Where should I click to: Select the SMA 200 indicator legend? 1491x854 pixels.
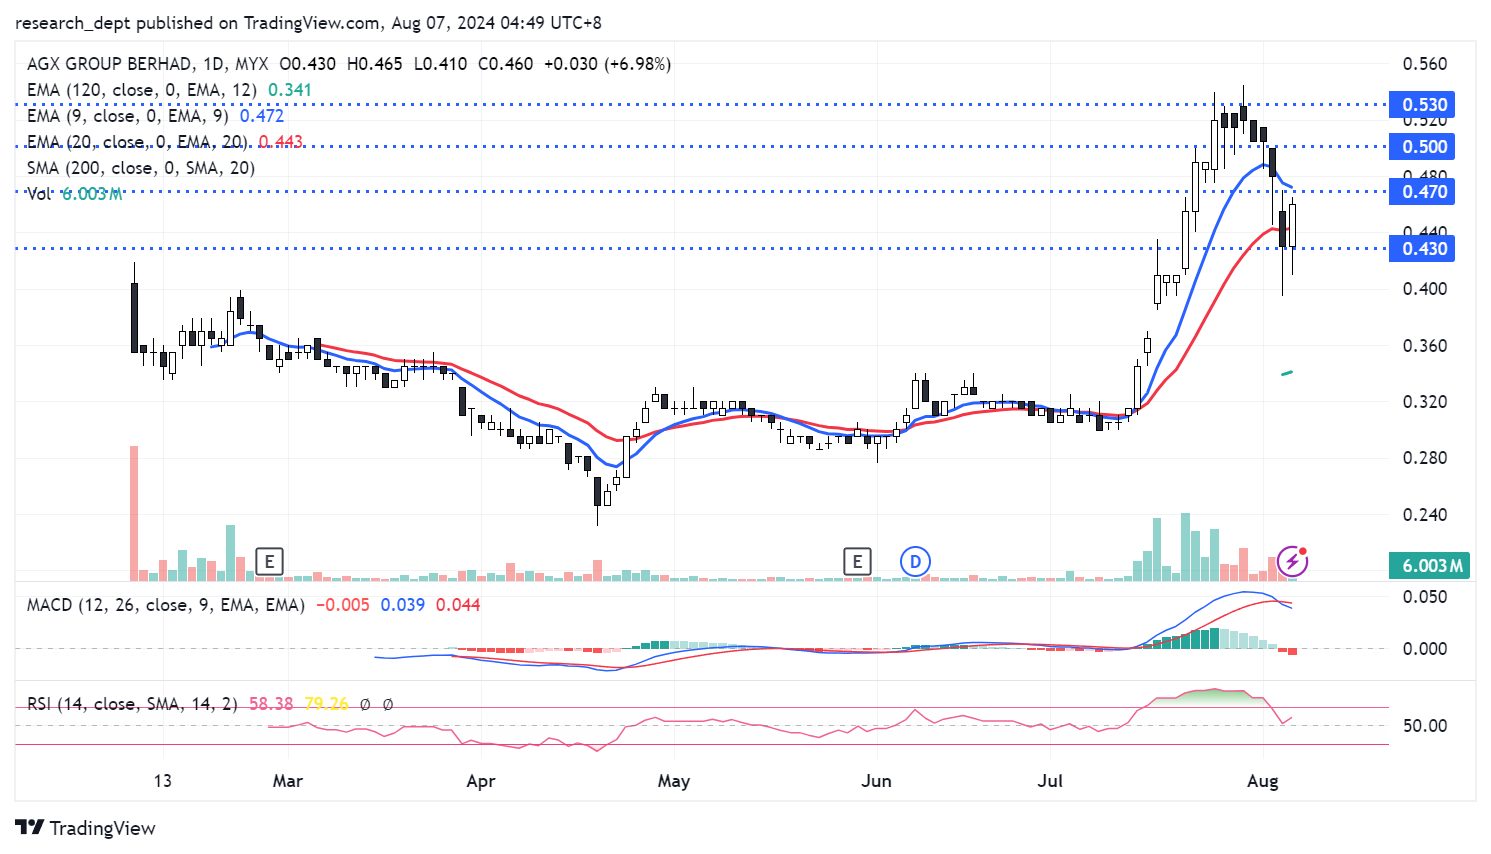pyautogui.click(x=141, y=168)
